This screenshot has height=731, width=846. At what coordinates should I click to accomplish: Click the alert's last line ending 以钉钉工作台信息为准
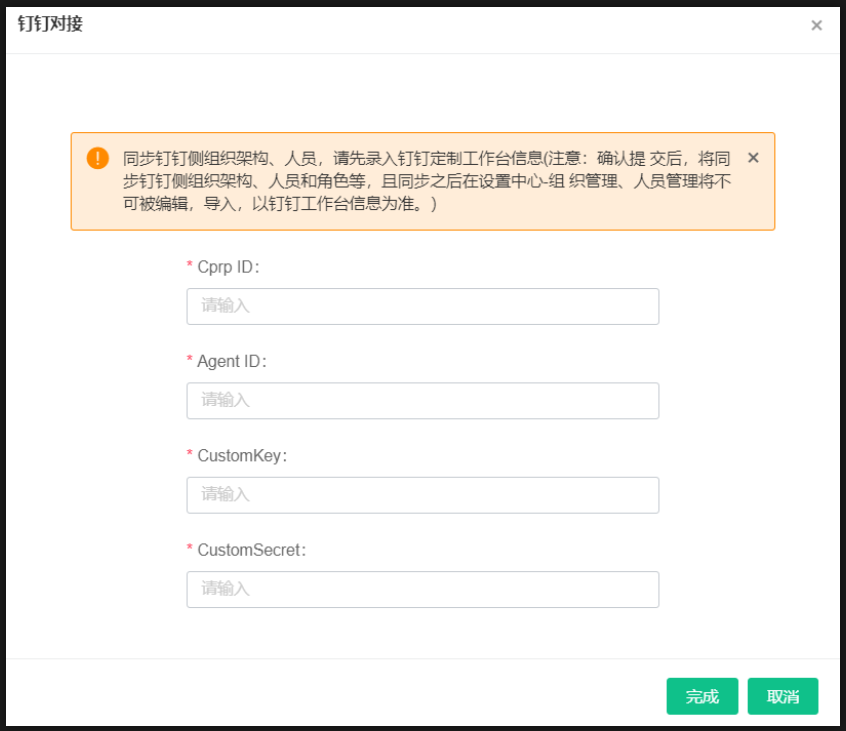[x=280, y=204]
